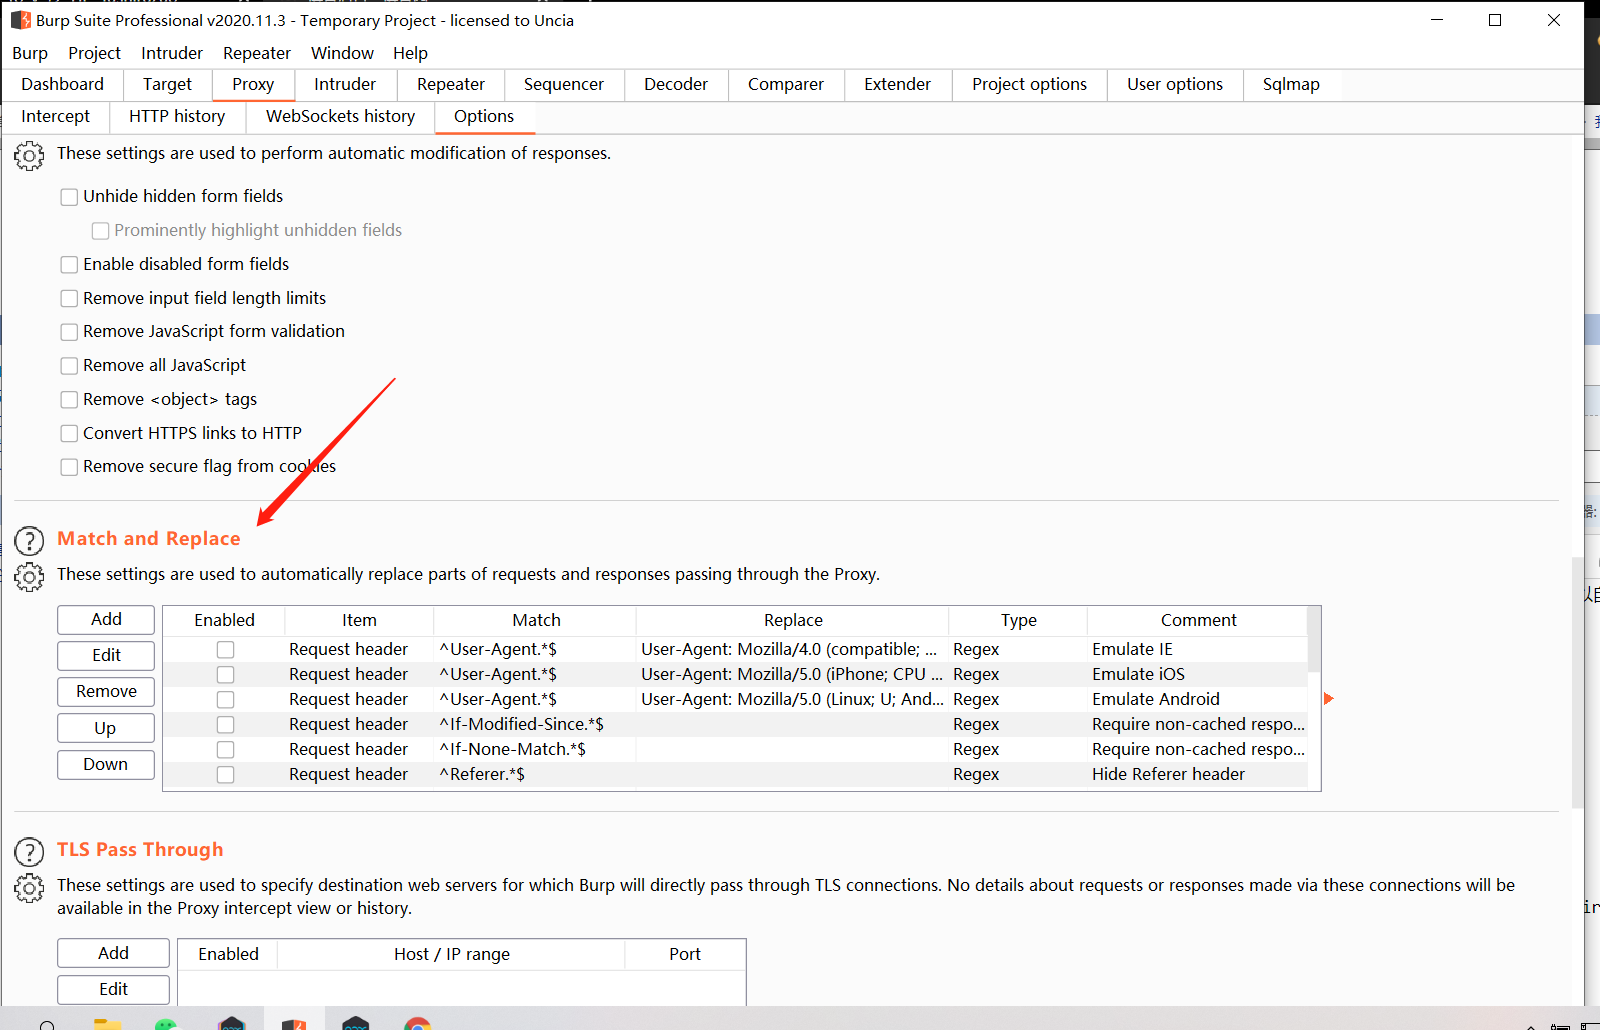Click the Host / IP range column header

click(451, 955)
